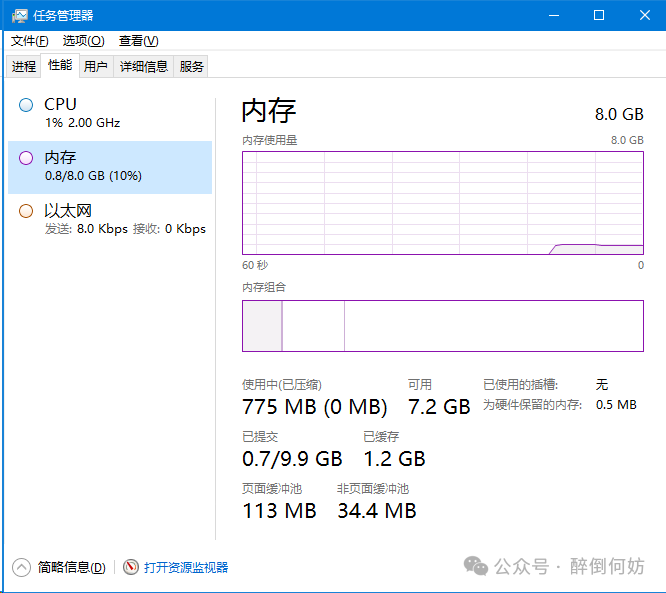
Task: Maximize the Task Manager window
Action: pos(599,15)
